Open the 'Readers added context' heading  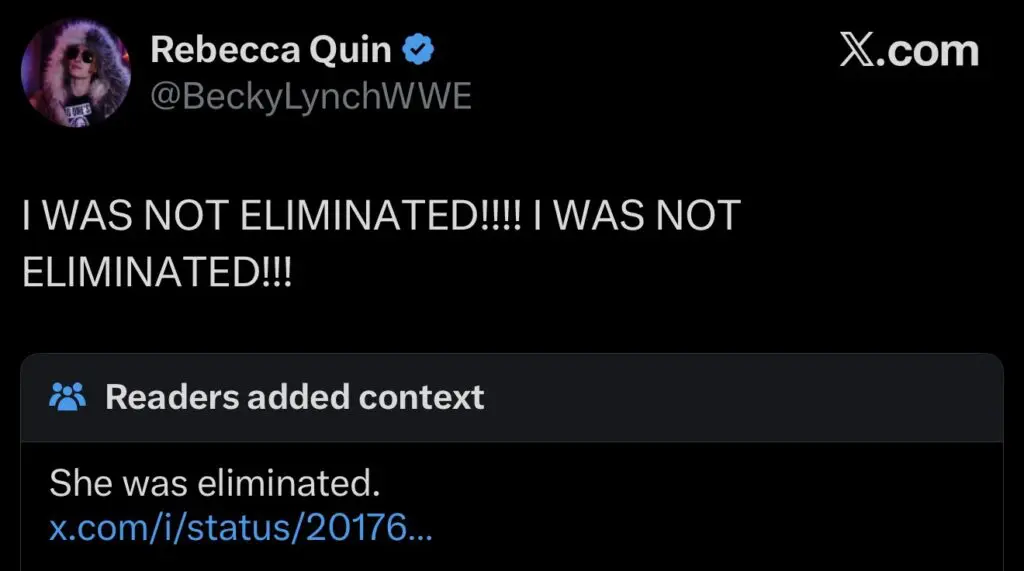point(295,397)
